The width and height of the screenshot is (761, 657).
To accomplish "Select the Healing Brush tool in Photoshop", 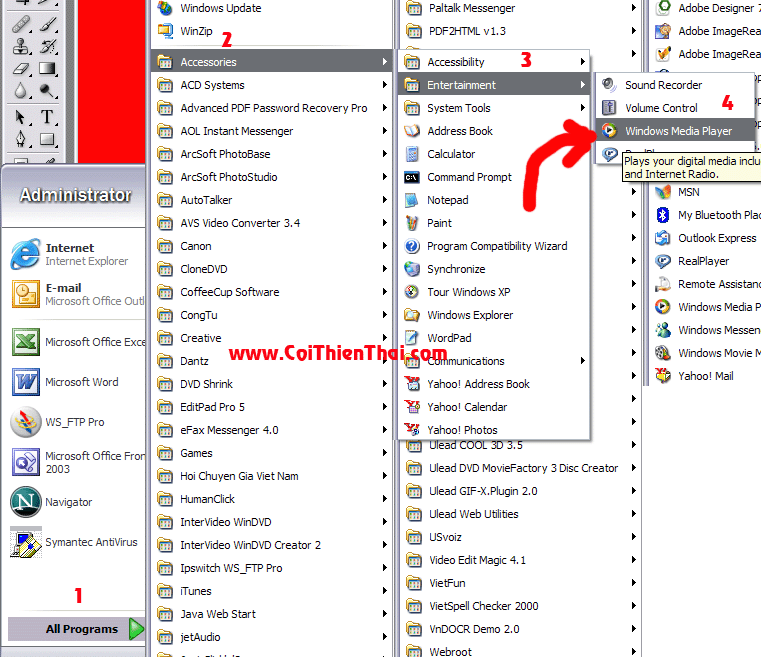I will 21,24.
